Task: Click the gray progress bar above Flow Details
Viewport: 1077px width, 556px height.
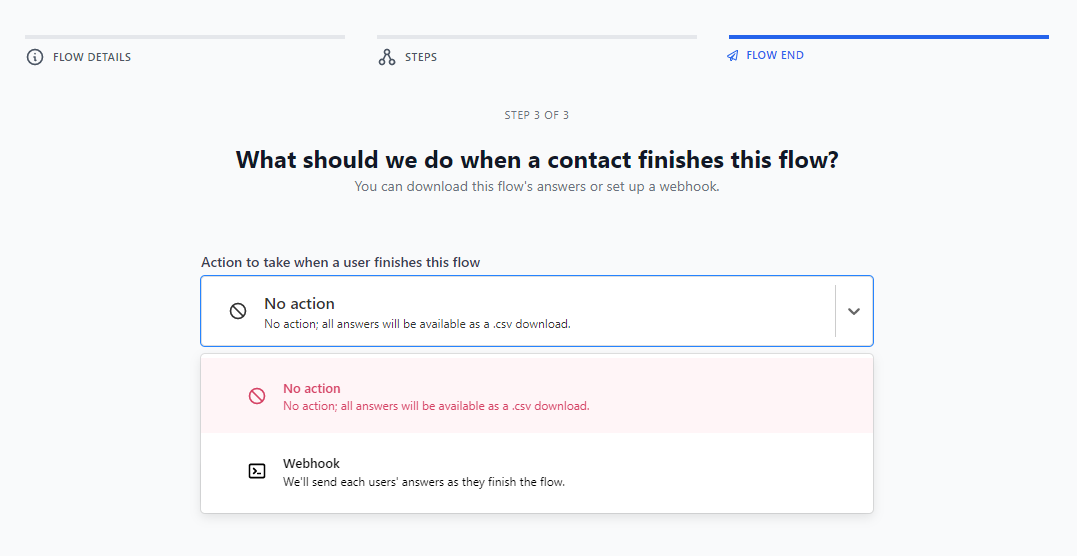Action: point(185,37)
